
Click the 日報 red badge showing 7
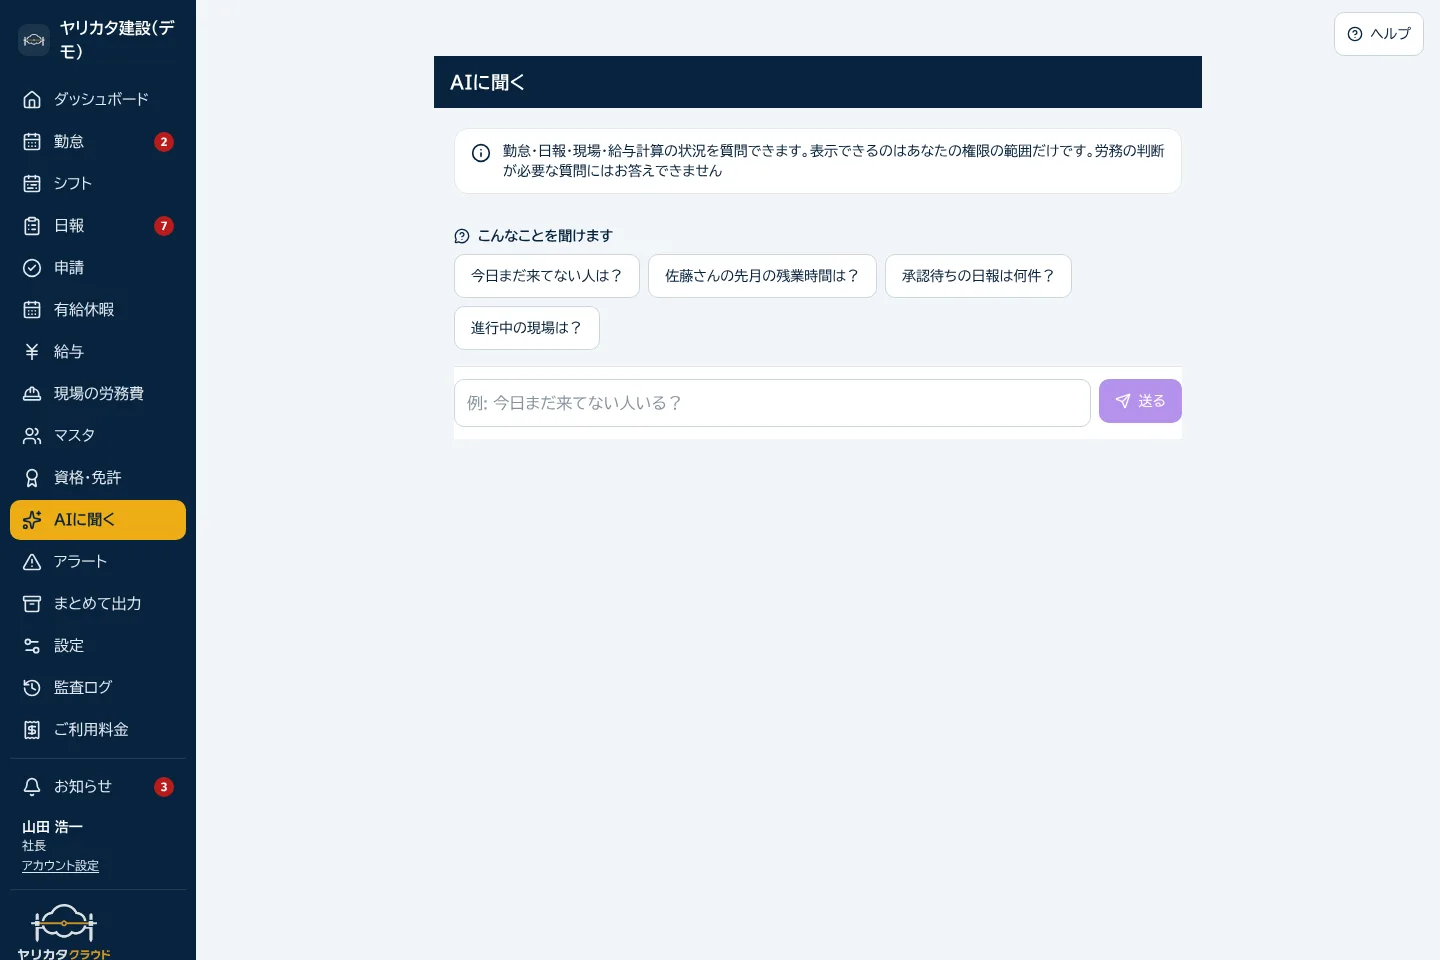(164, 226)
